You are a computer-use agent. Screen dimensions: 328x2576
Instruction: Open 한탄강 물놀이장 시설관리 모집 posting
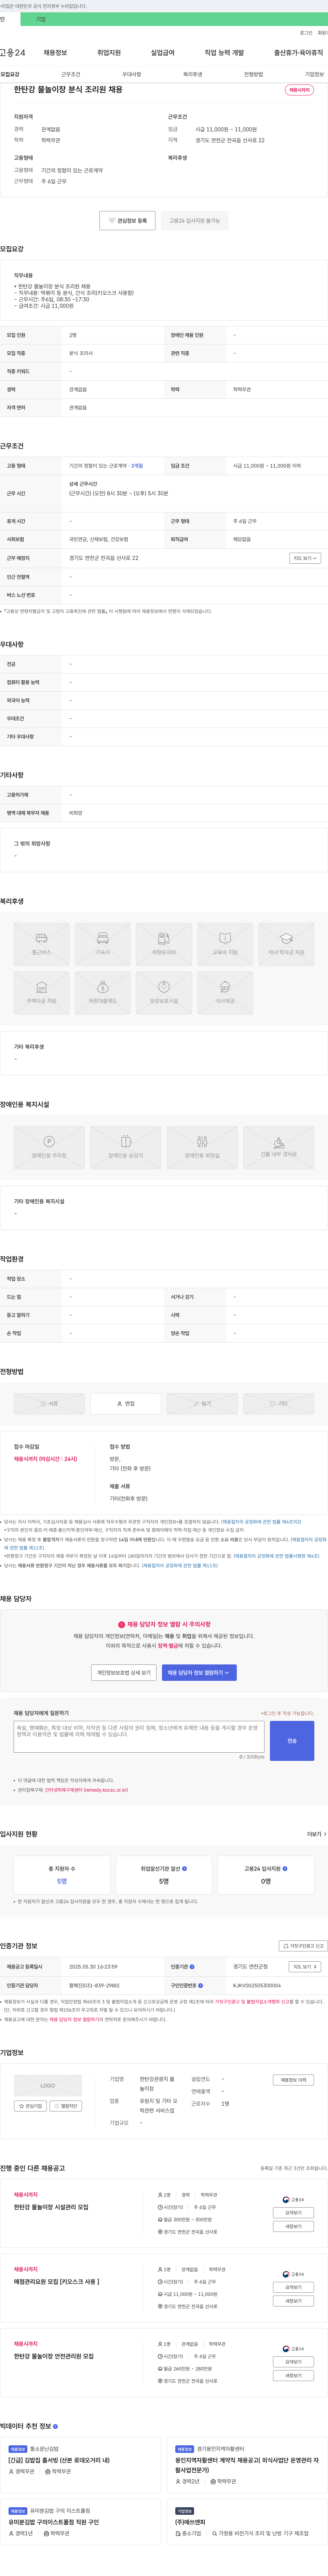51,2207
